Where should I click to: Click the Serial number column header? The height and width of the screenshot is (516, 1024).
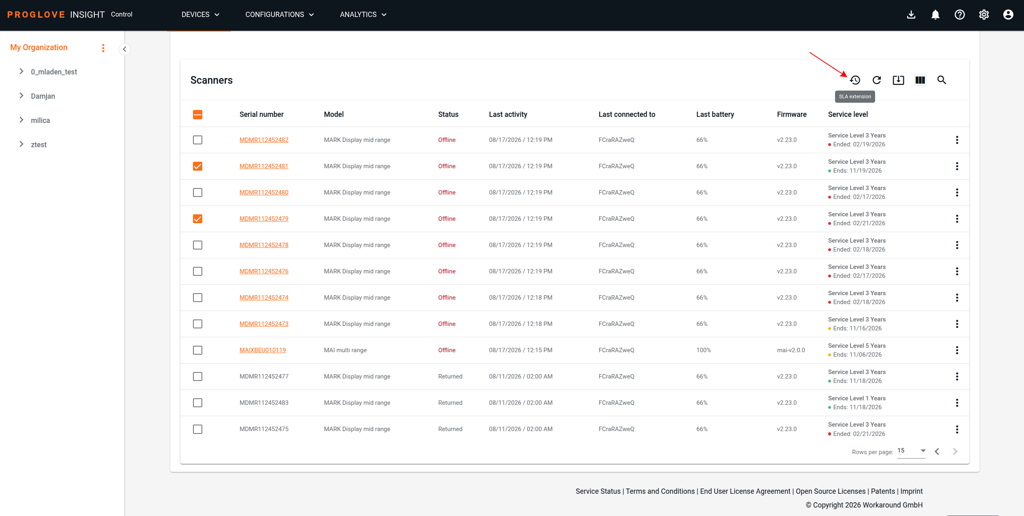pos(261,114)
